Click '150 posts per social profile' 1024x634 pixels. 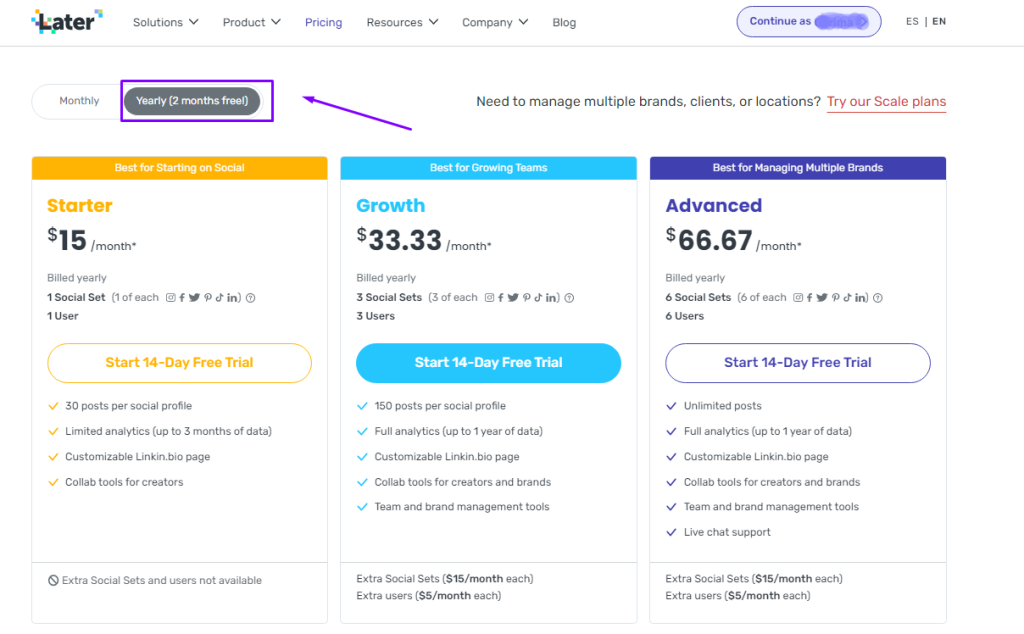pos(440,406)
